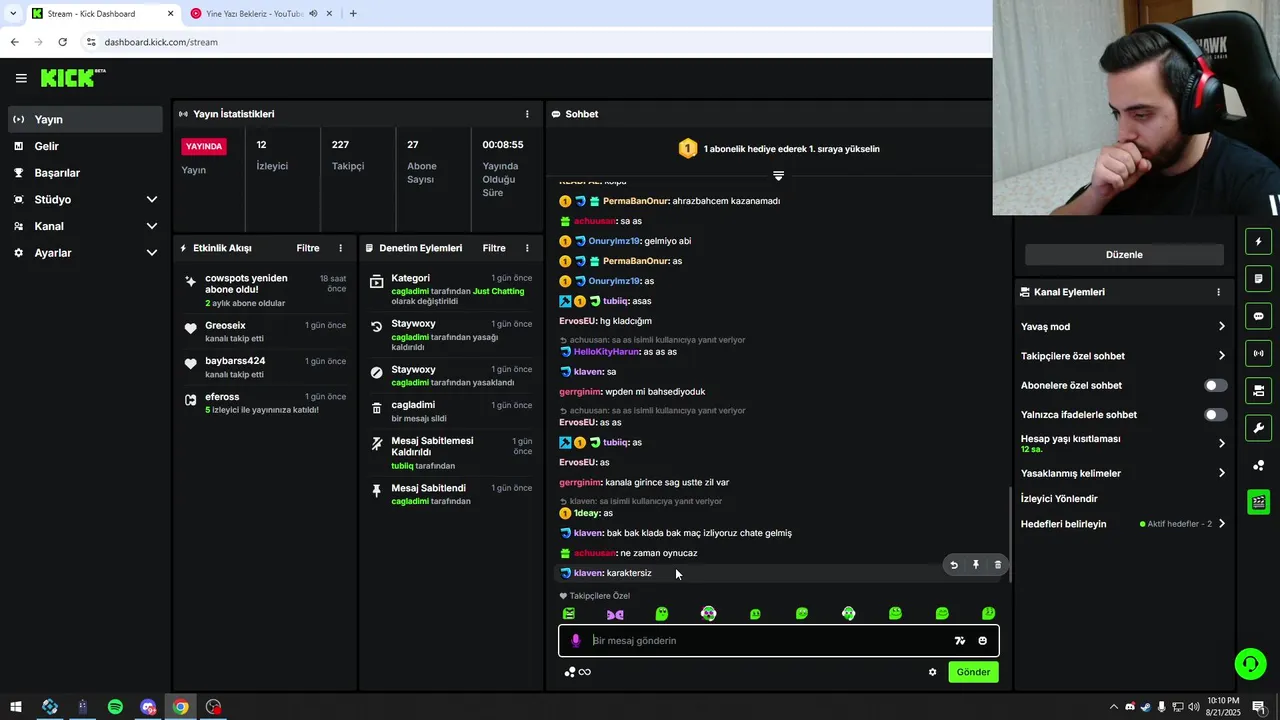Open the green clapperboard clips icon

[x=1258, y=502]
